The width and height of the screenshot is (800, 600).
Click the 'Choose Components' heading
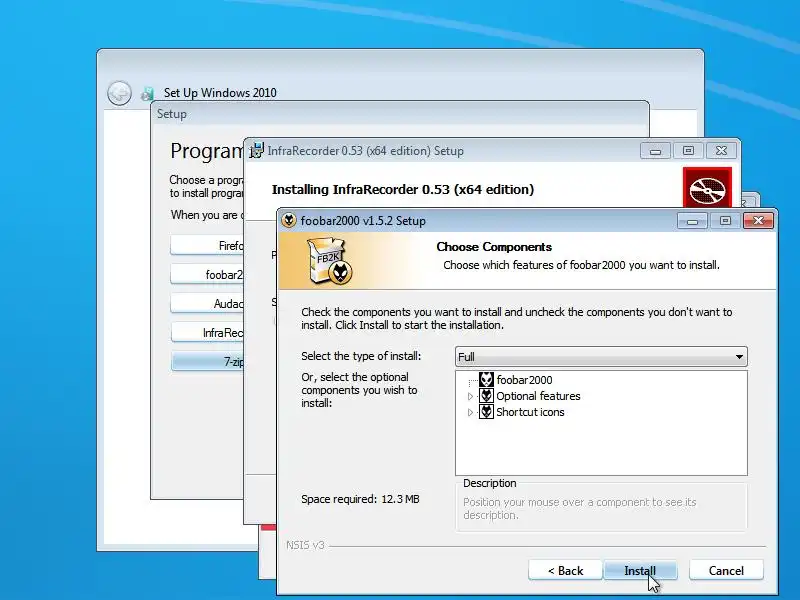click(x=494, y=247)
